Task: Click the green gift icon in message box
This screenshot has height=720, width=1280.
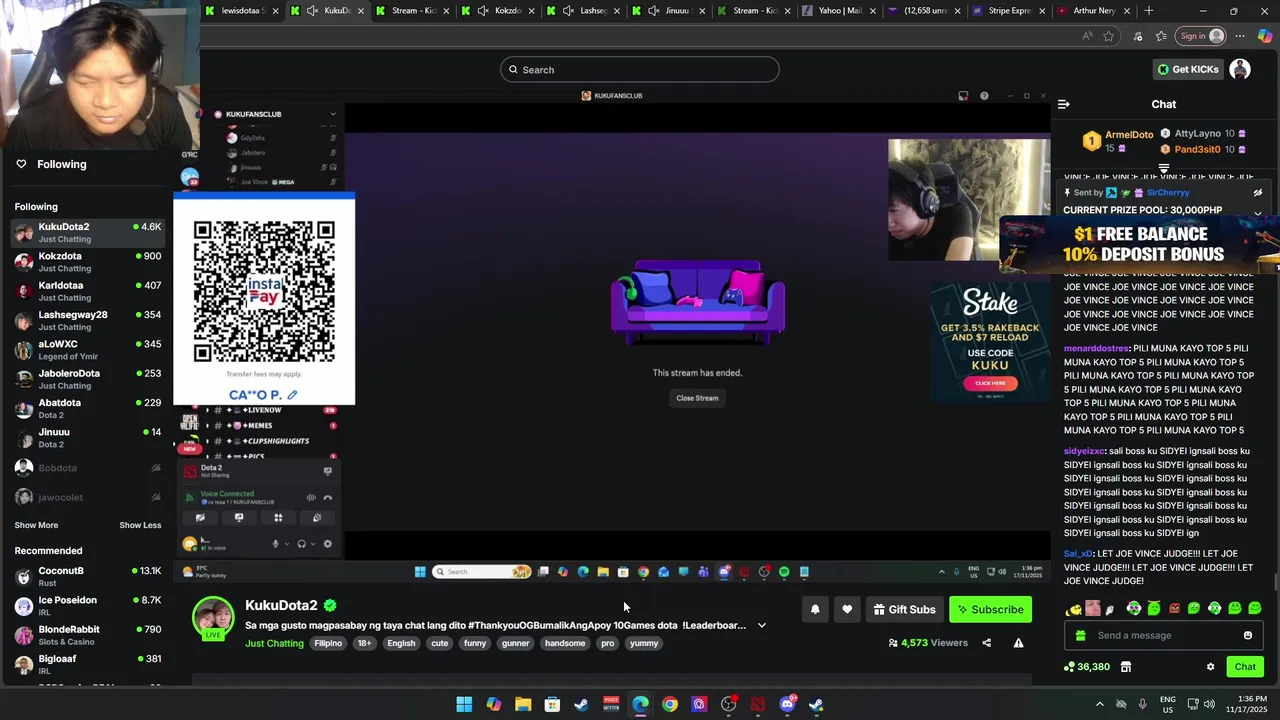Action: pyautogui.click(x=1079, y=635)
